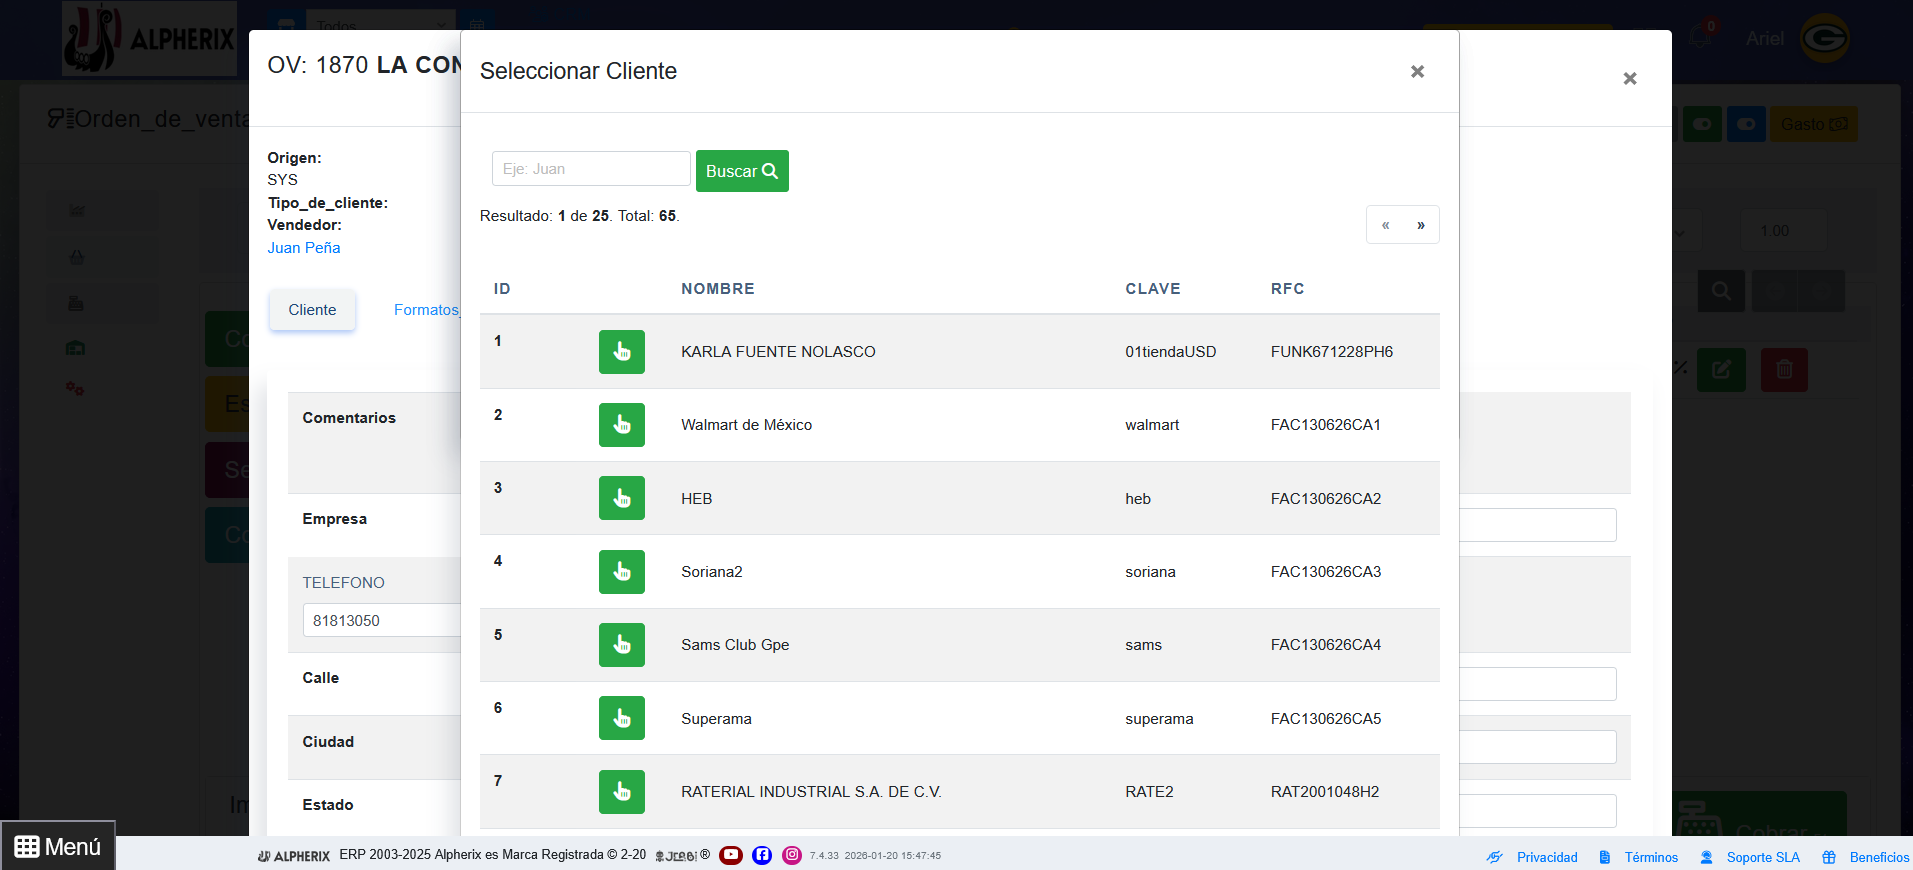Viewport: 1913px width, 870px height.
Task: Click the Ariel username in the header
Action: pyautogui.click(x=1765, y=38)
